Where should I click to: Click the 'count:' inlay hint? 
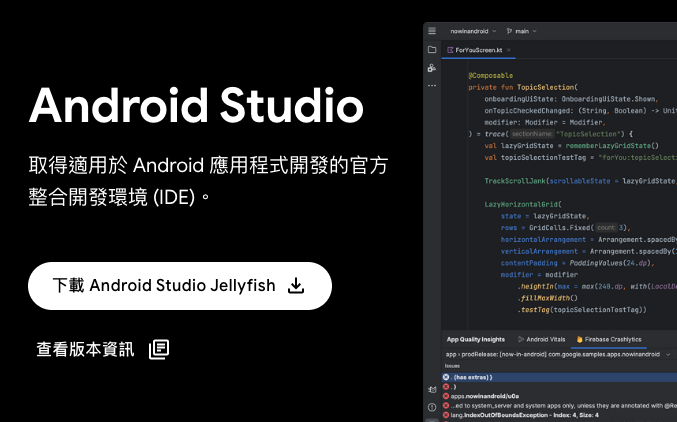click(x=606, y=228)
